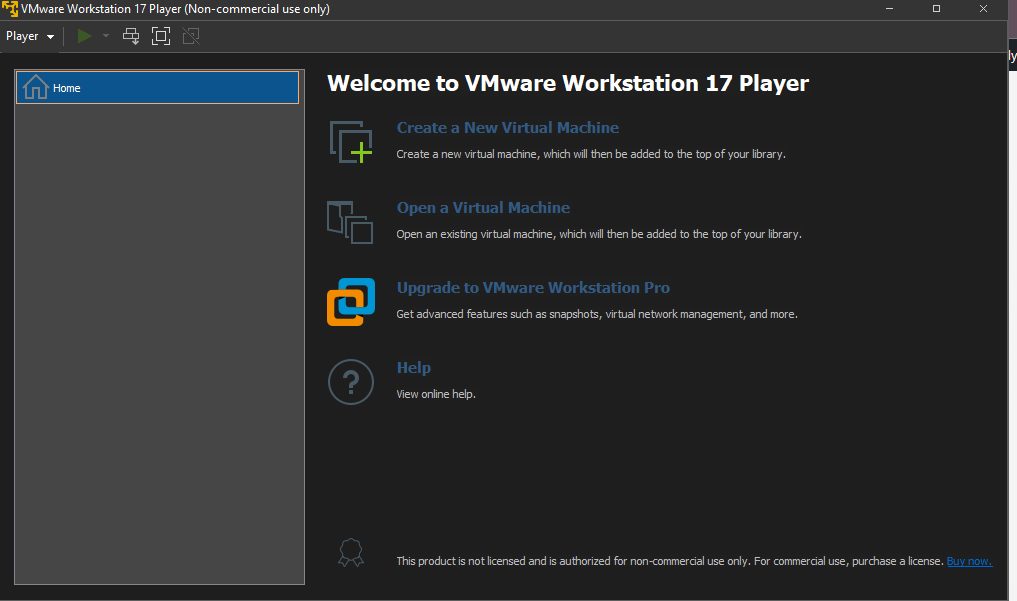Click the question mark help icon
The height and width of the screenshot is (601, 1017).
(x=351, y=382)
